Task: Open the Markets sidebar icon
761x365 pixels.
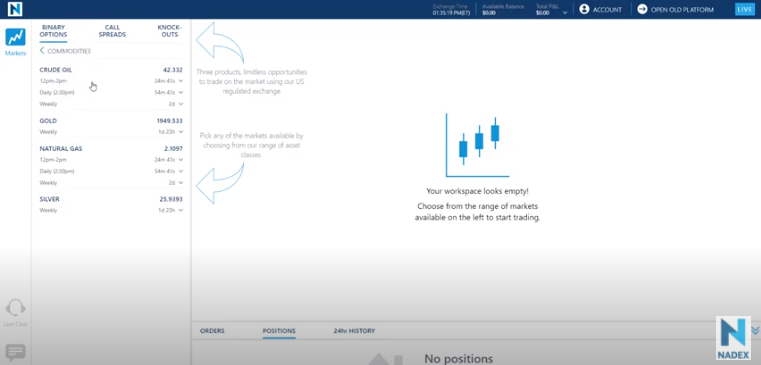Action: pos(15,37)
